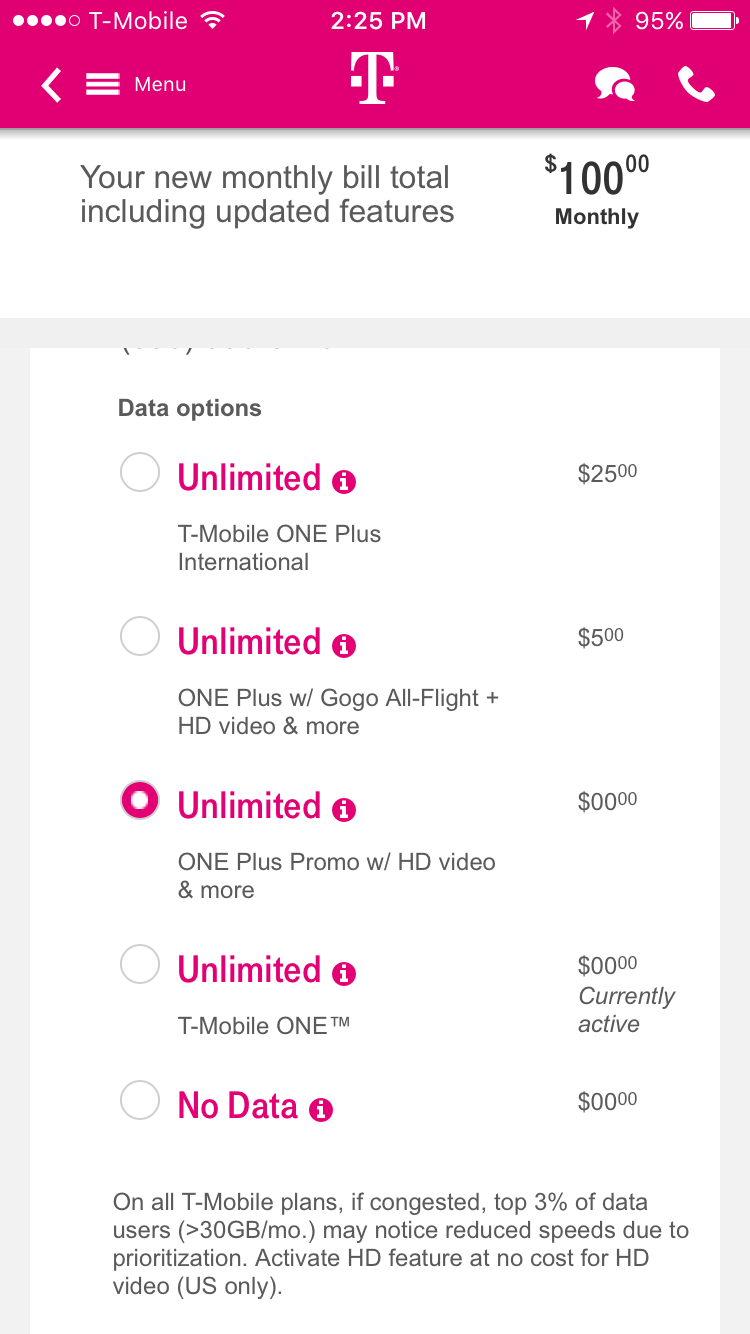Tap the No Data option title
The height and width of the screenshot is (1334, 750).
coord(238,1106)
